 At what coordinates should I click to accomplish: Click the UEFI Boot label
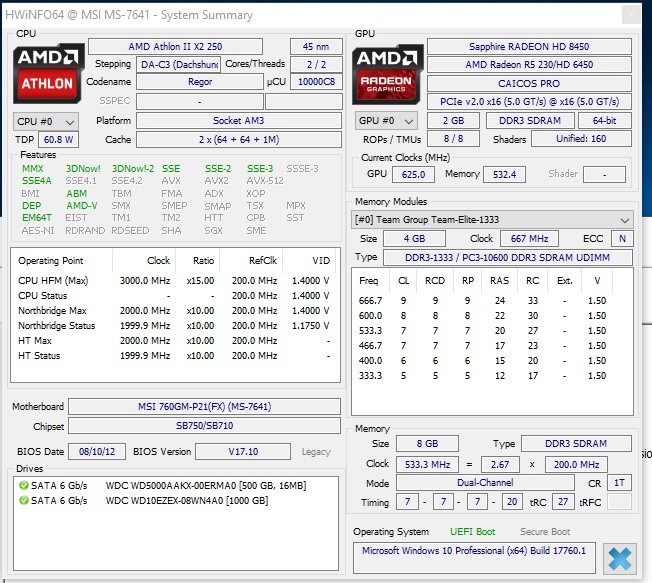[x=473, y=532]
